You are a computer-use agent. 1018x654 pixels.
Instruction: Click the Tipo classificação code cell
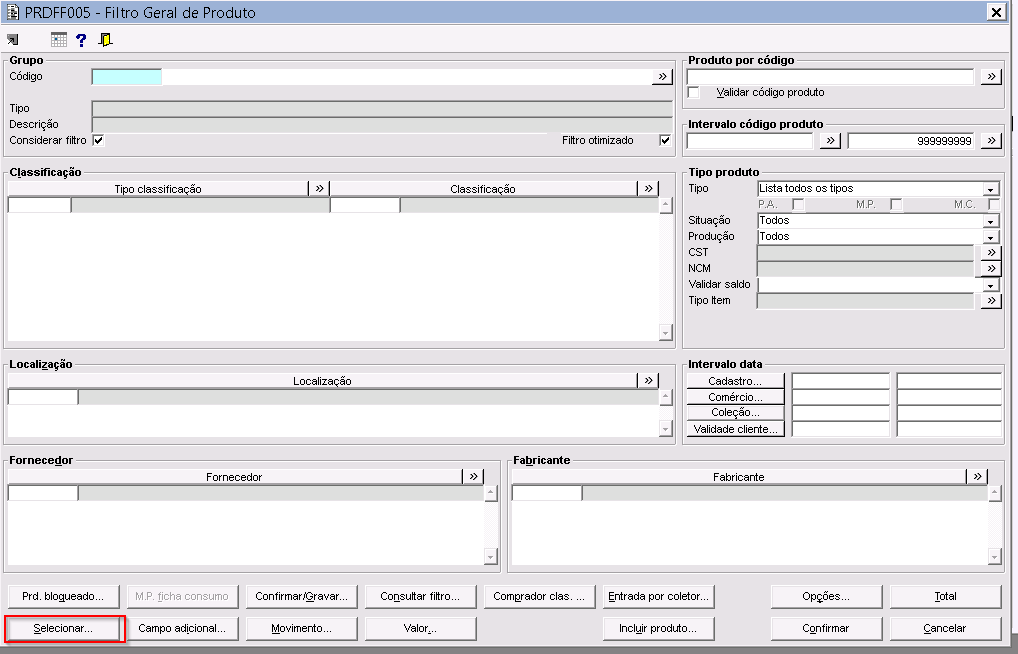tap(39, 205)
